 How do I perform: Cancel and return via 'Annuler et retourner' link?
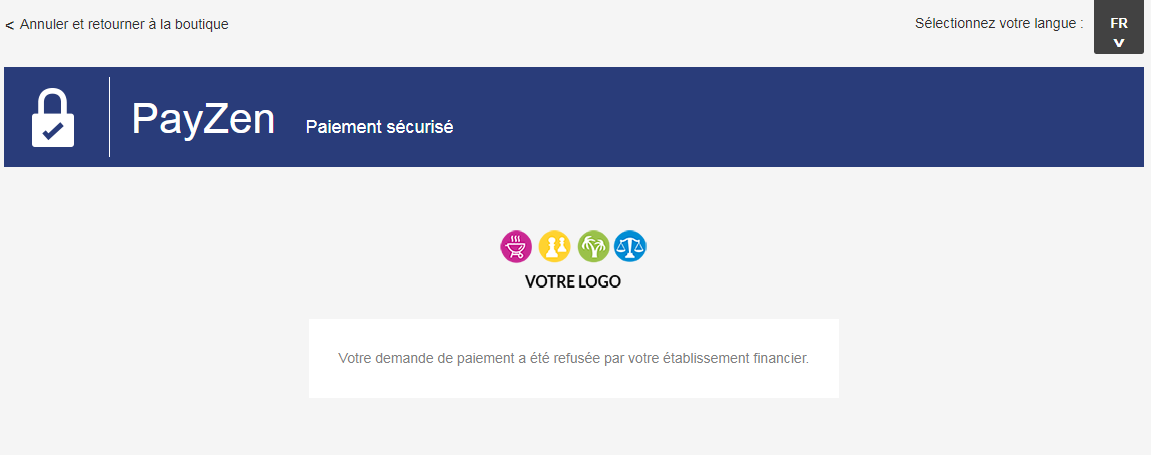(x=124, y=24)
